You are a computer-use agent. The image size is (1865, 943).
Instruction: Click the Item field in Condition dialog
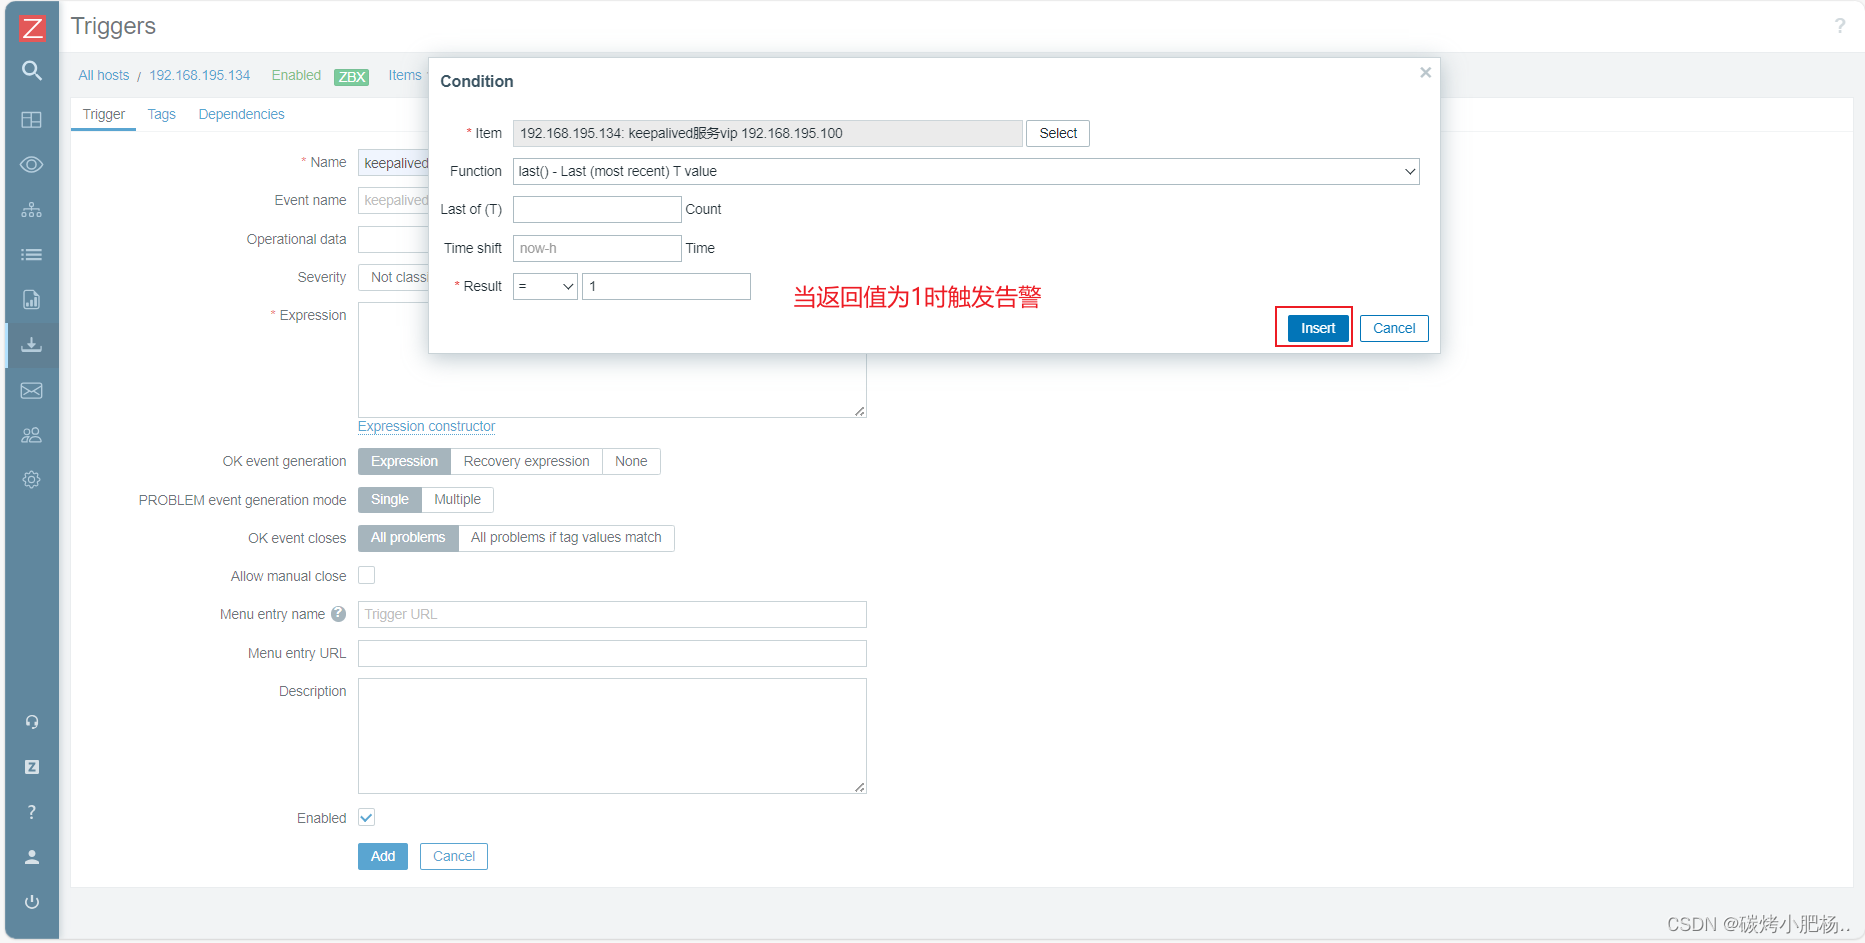[x=768, y=133]
